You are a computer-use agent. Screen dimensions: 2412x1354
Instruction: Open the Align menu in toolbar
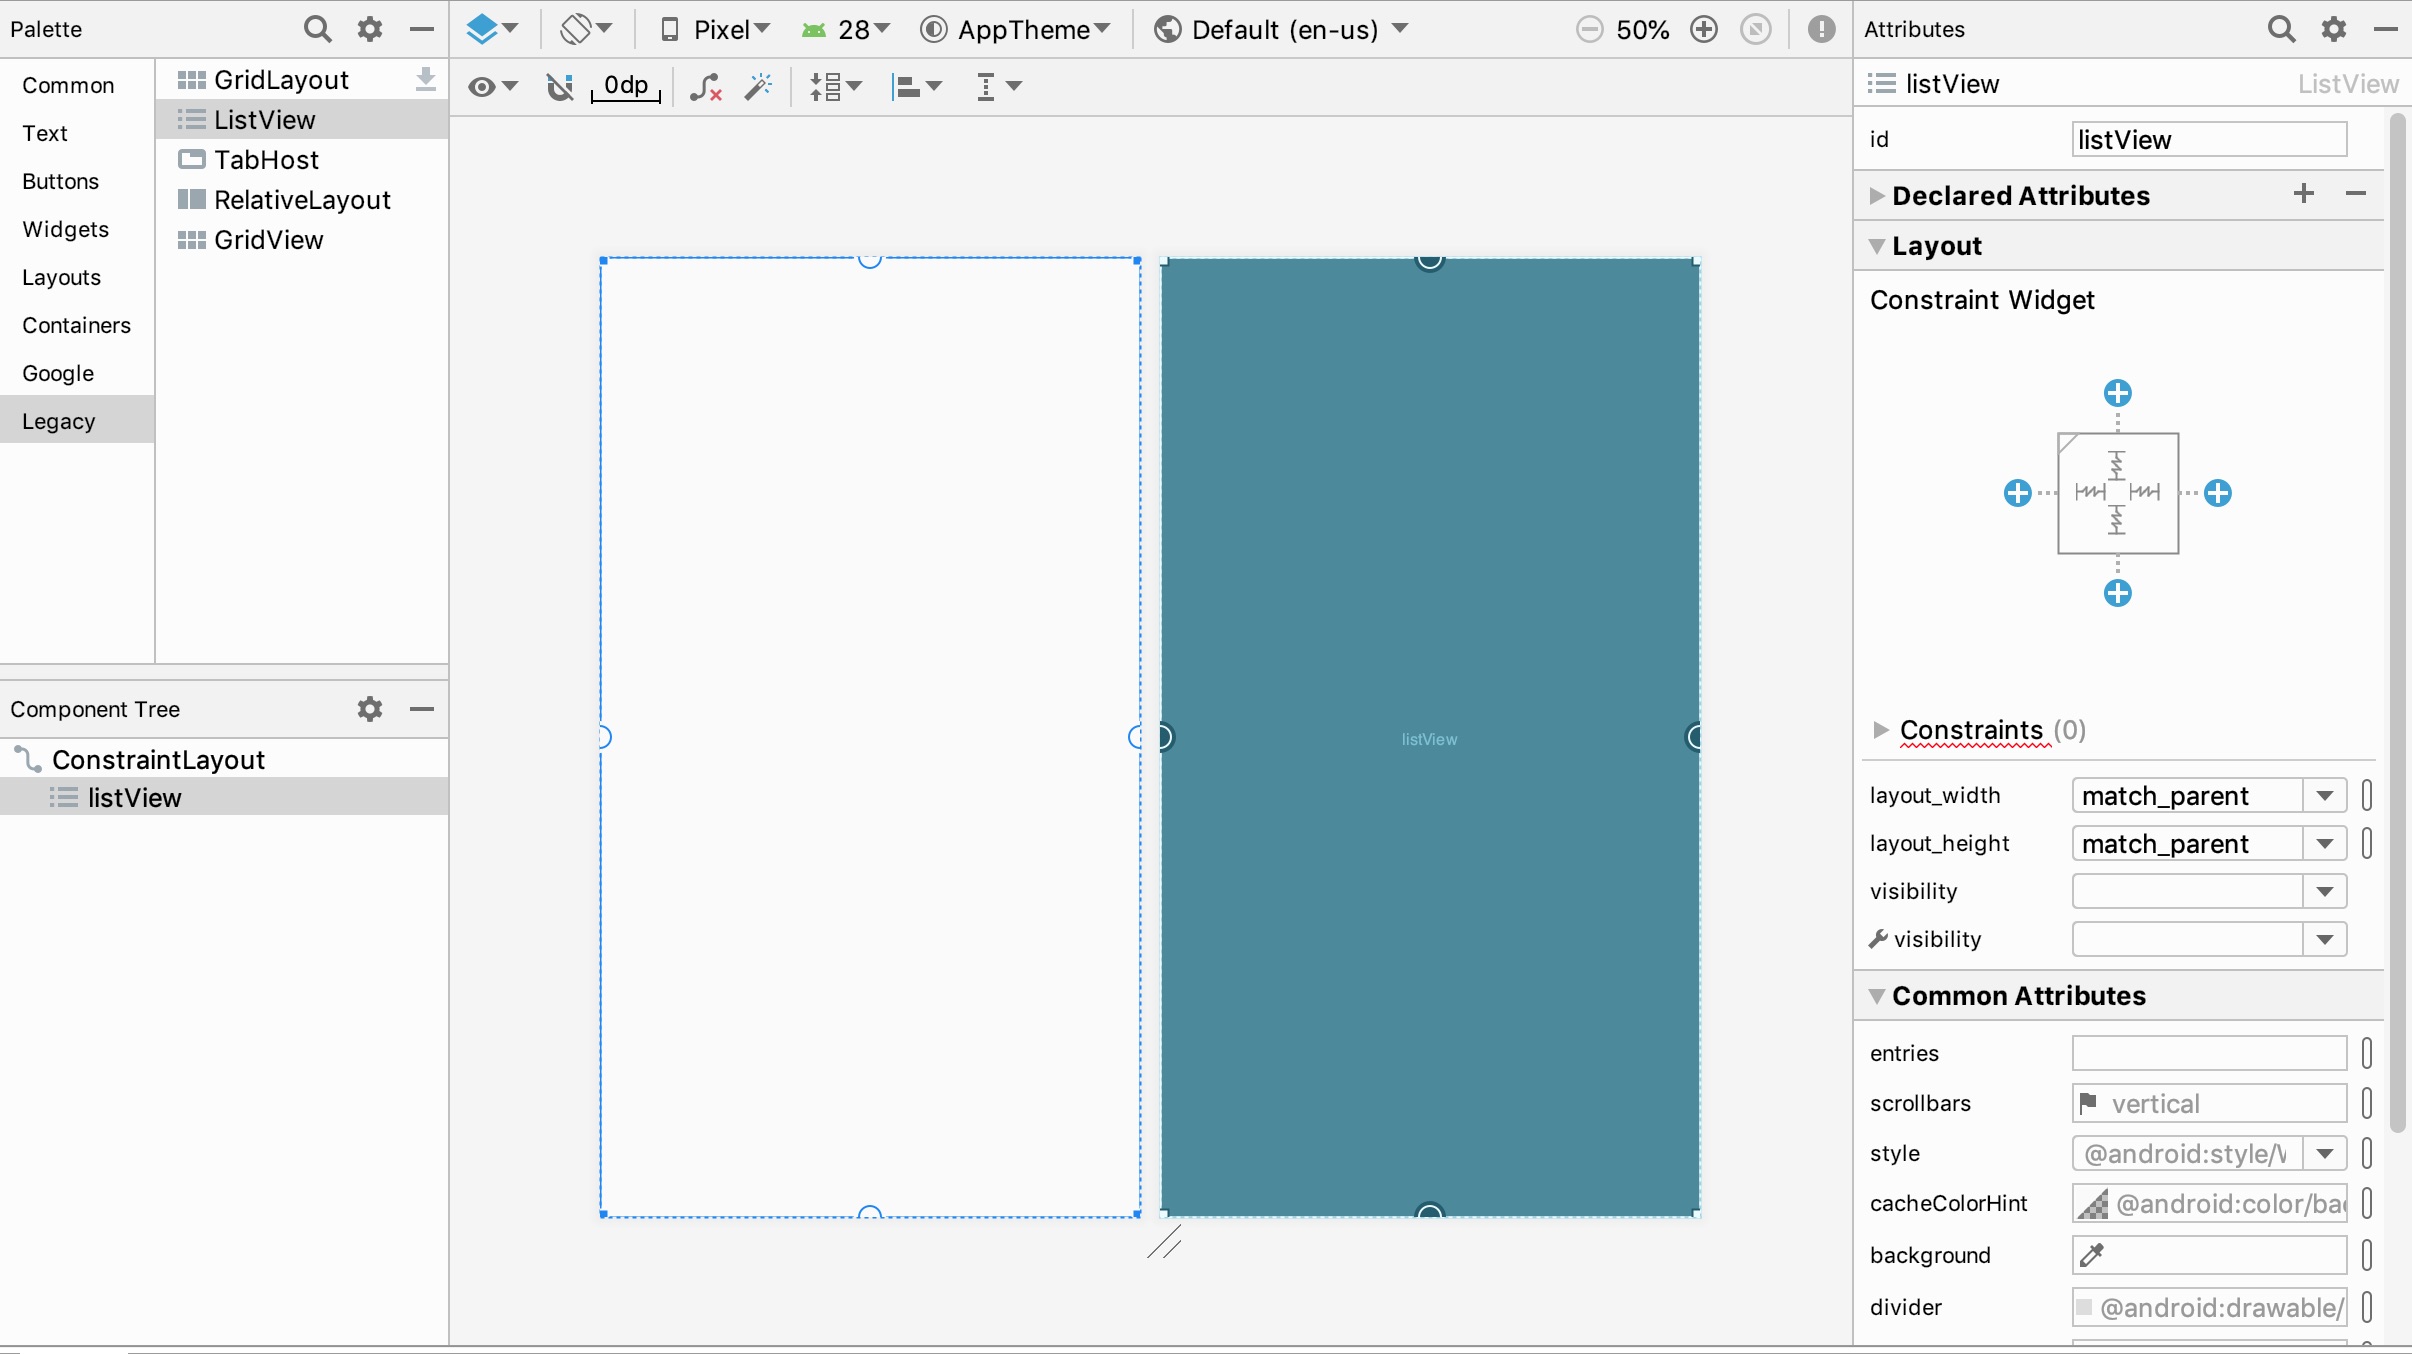pos(916,87)
